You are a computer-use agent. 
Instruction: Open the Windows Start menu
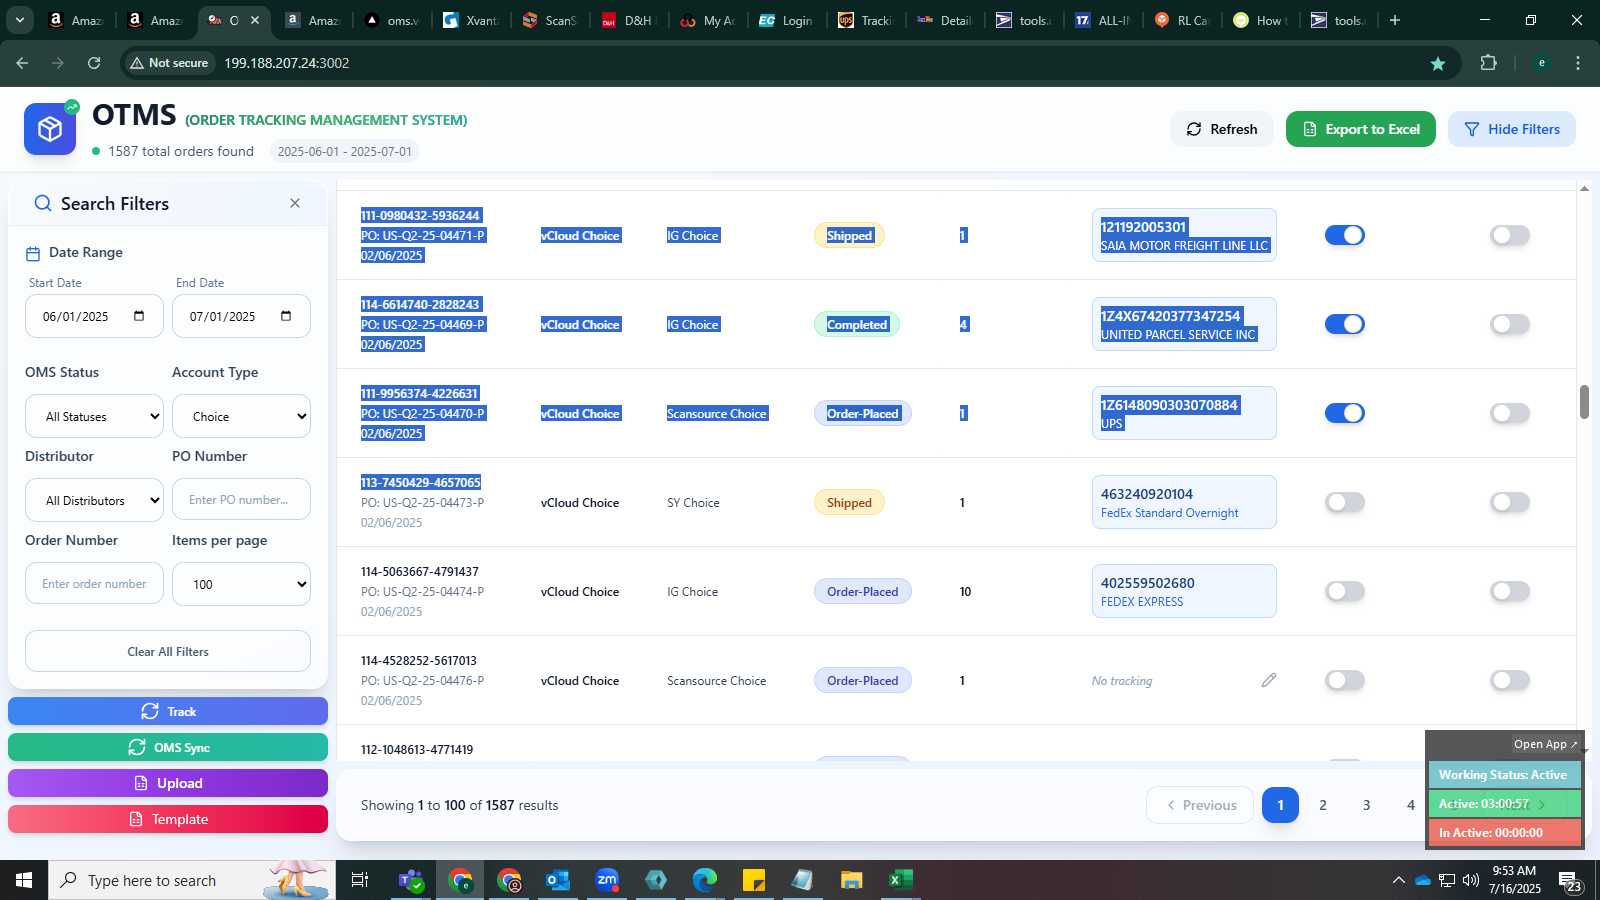[24, 880]
